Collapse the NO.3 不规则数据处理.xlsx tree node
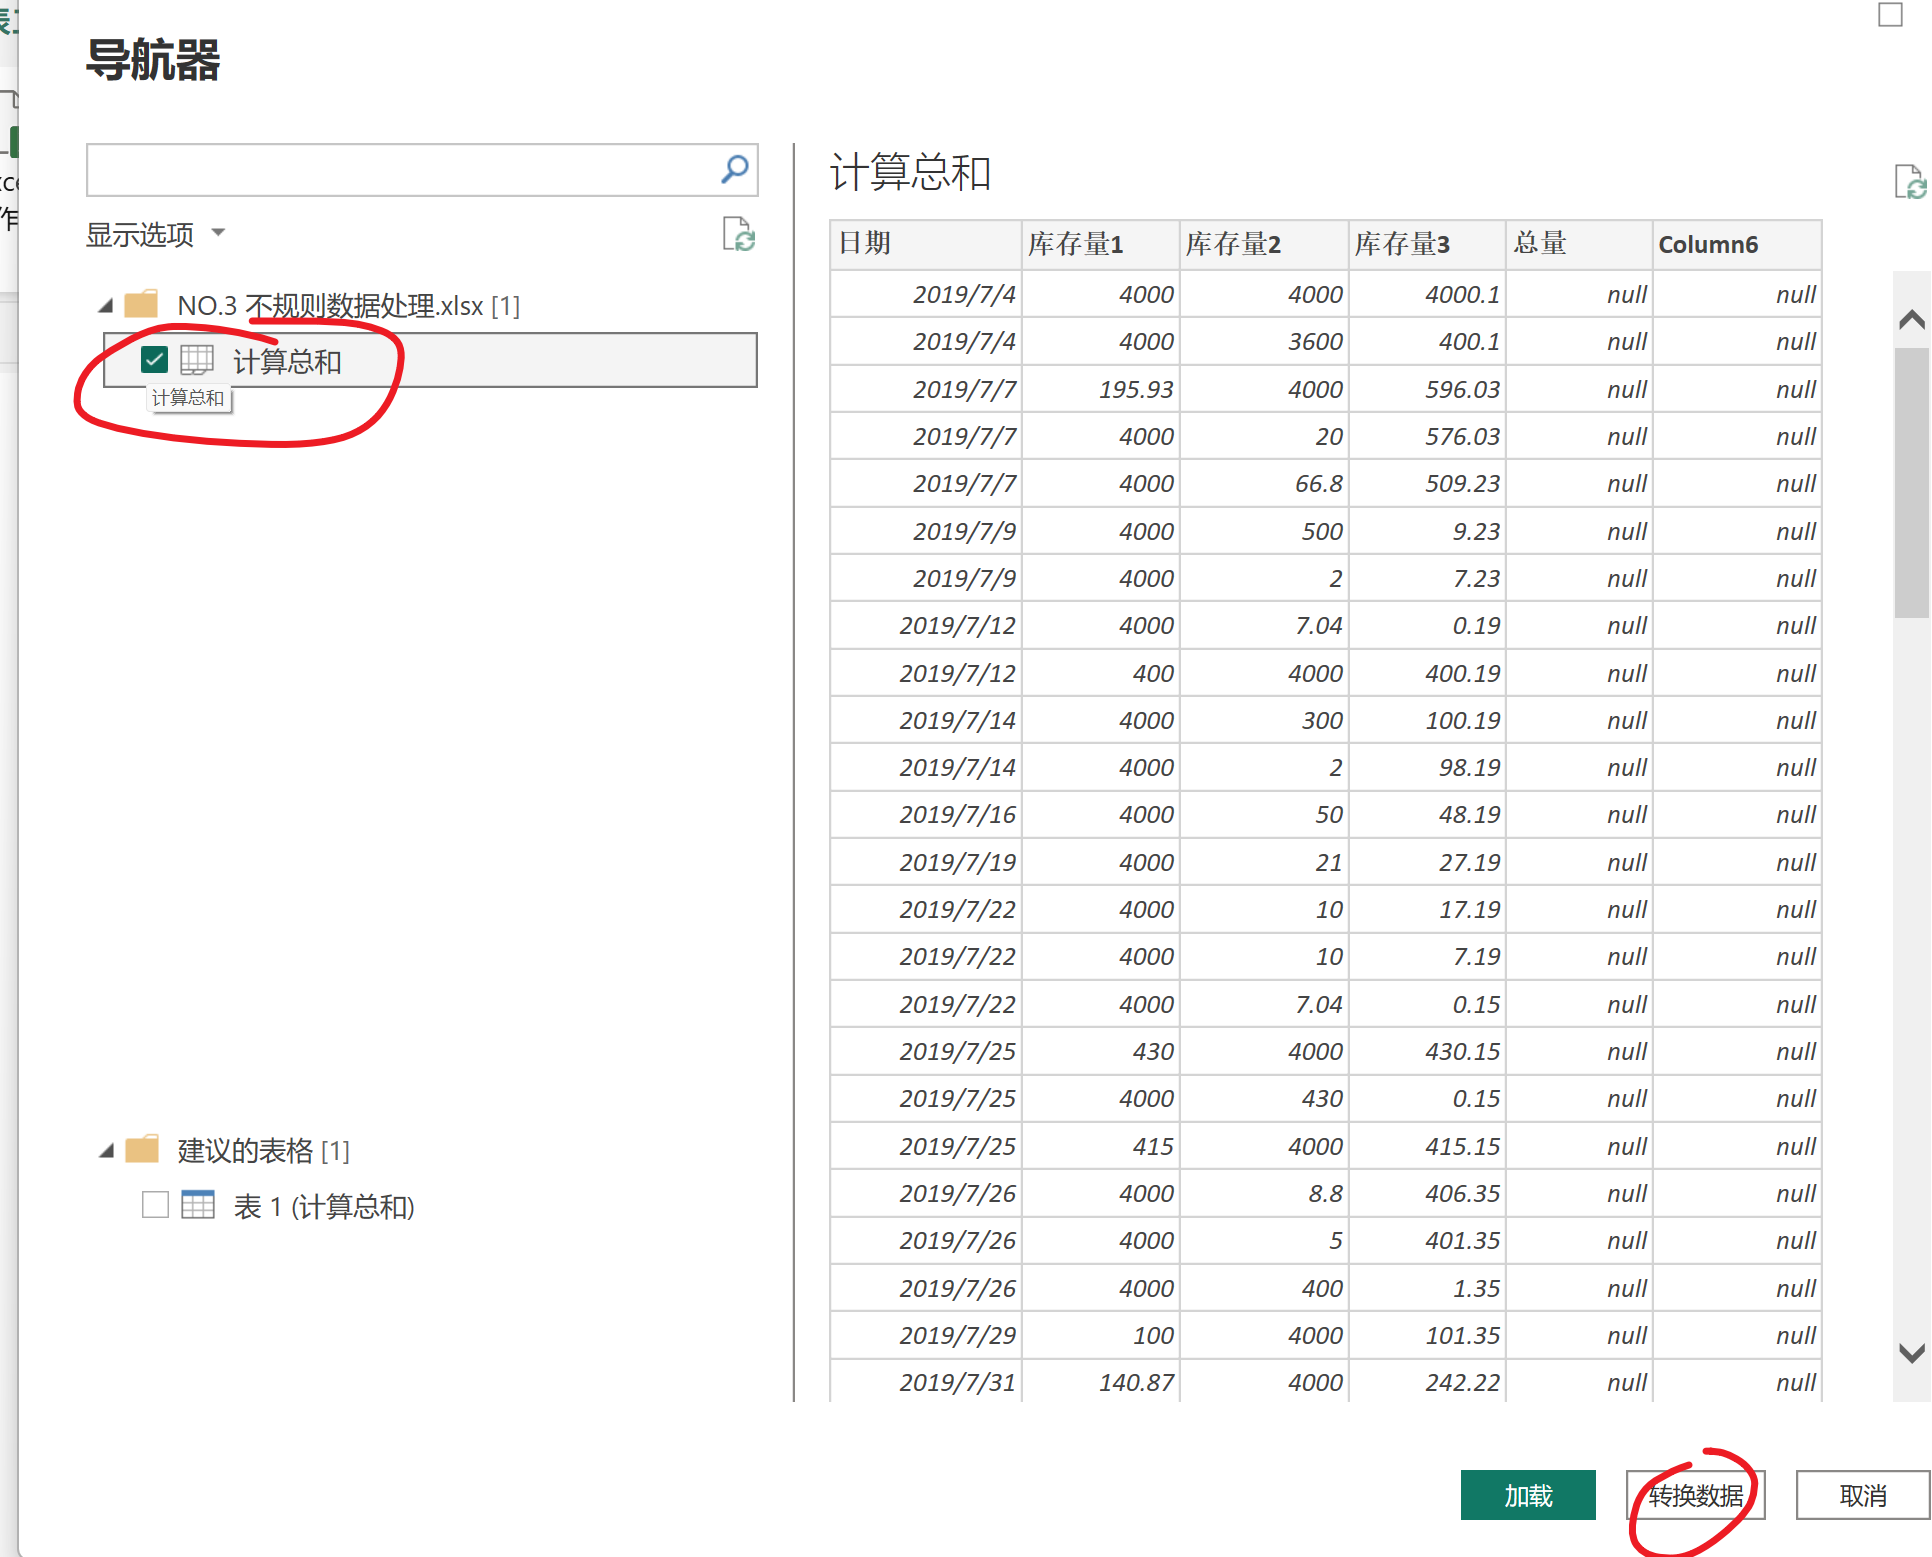Viewport: 1932px width, 1557px height. click(x=106, y=305)
